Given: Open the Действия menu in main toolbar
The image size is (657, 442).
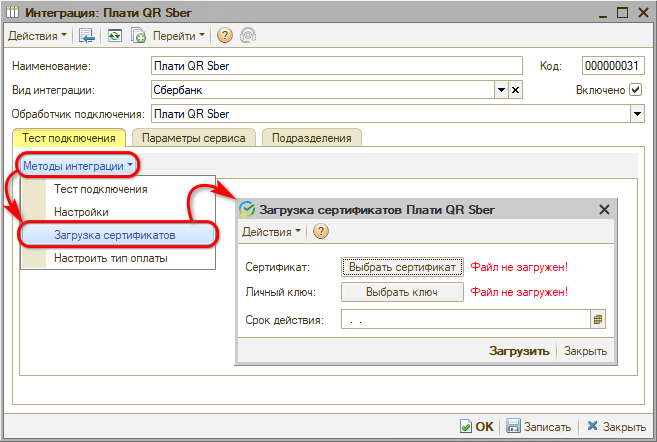Looking at the screenshot, I should click(x=37, y=36).
